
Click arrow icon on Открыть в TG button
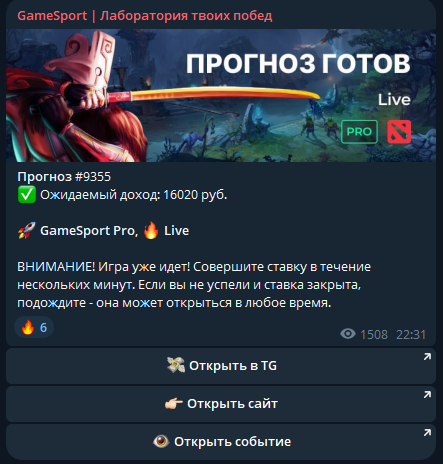427,357
